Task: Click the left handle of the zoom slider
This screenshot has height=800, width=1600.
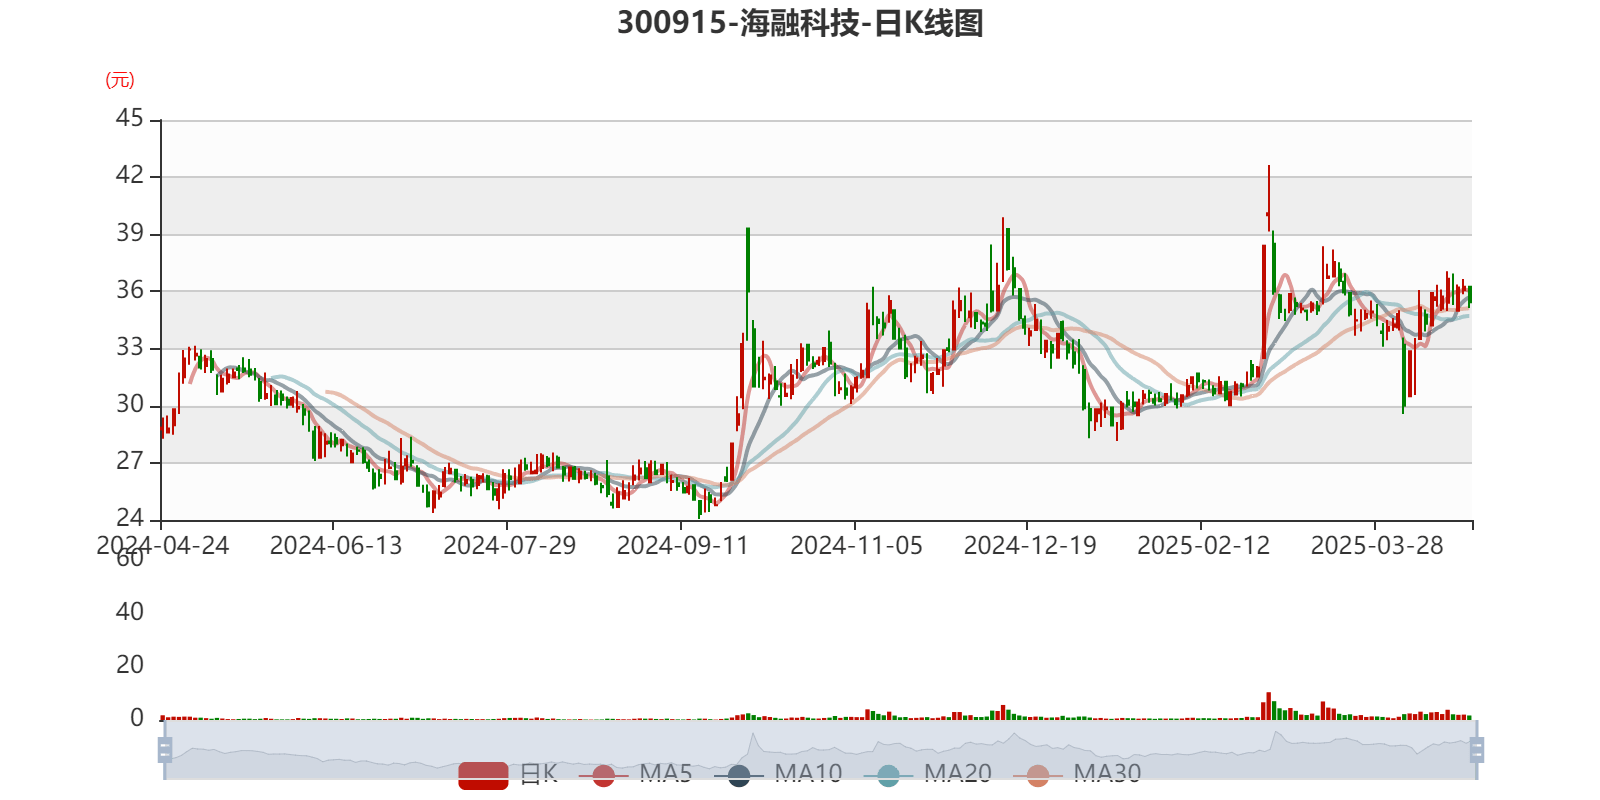Action: coord(163,750)
